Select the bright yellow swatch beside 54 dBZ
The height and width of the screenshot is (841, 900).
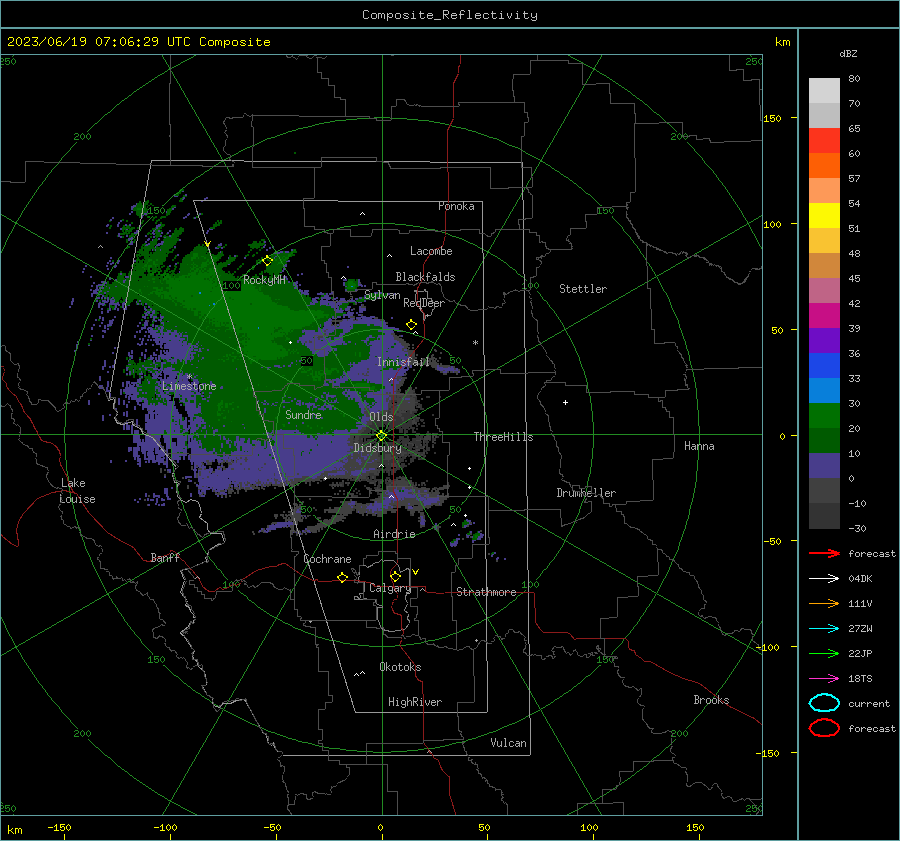pos(824,216)
